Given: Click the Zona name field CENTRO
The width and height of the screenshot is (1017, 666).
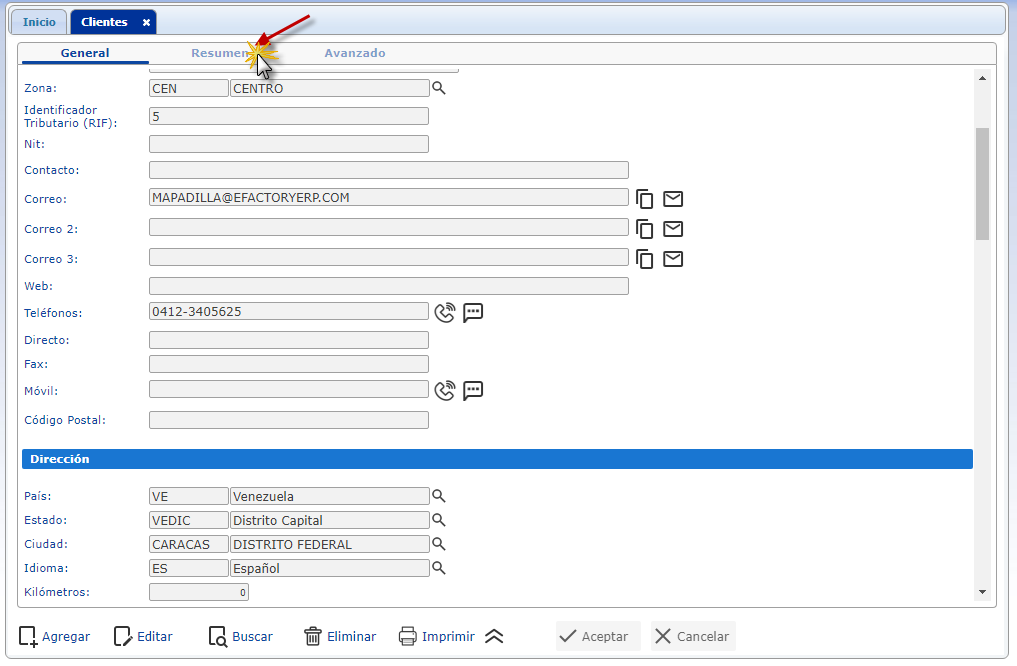Looking at the screenshot, I should coord(329,88).
